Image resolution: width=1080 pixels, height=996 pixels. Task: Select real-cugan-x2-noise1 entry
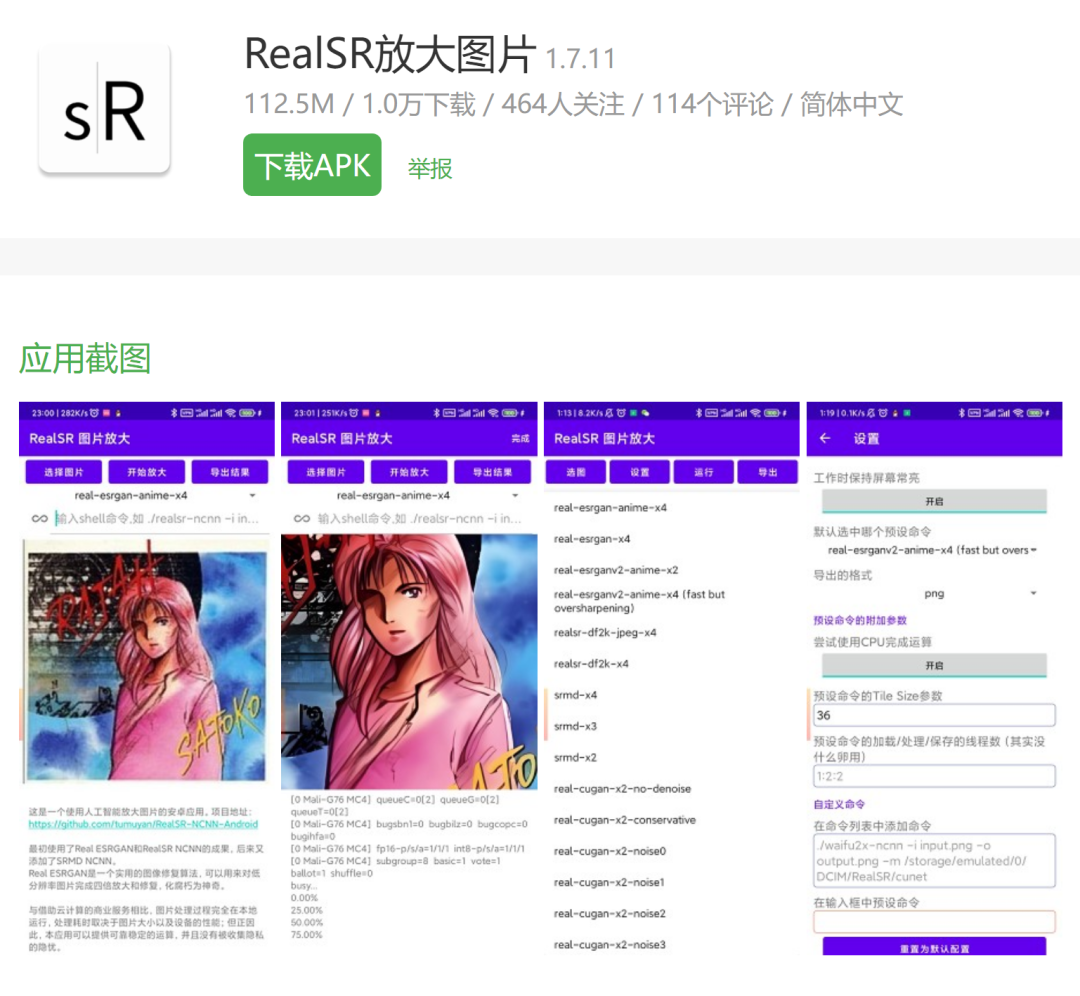(609, 882)
